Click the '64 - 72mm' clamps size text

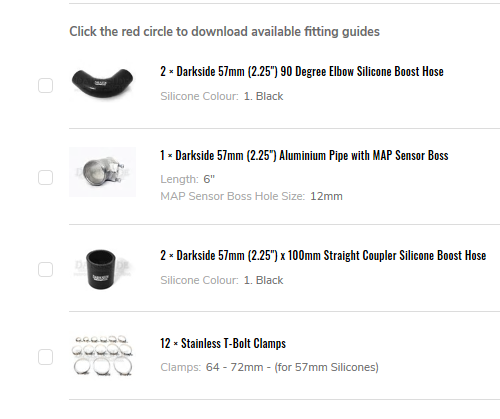pyautogui.click(x=235, y=367)
